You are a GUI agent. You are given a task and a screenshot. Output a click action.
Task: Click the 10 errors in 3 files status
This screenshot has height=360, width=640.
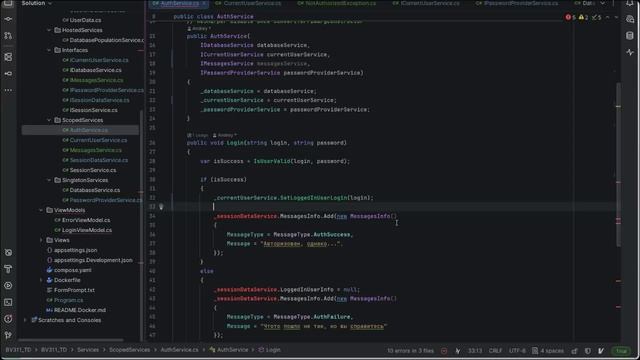pos(410,351)
